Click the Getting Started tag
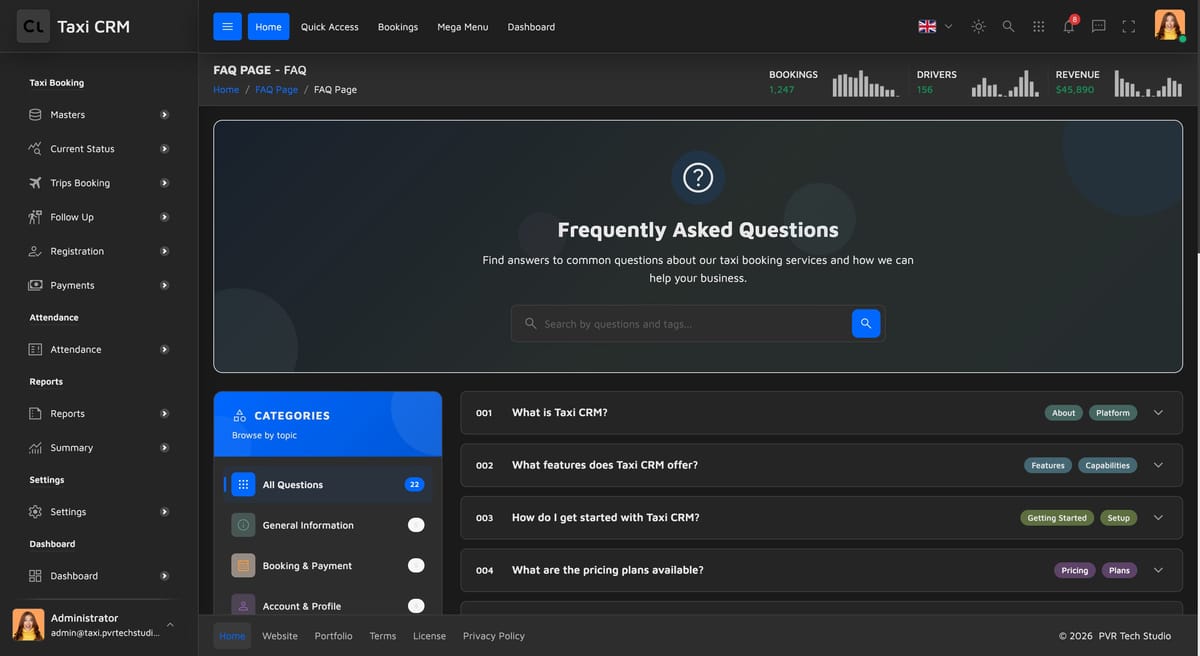The width and height of the screenshot is (1200, 656). (x=1057, y=518)
